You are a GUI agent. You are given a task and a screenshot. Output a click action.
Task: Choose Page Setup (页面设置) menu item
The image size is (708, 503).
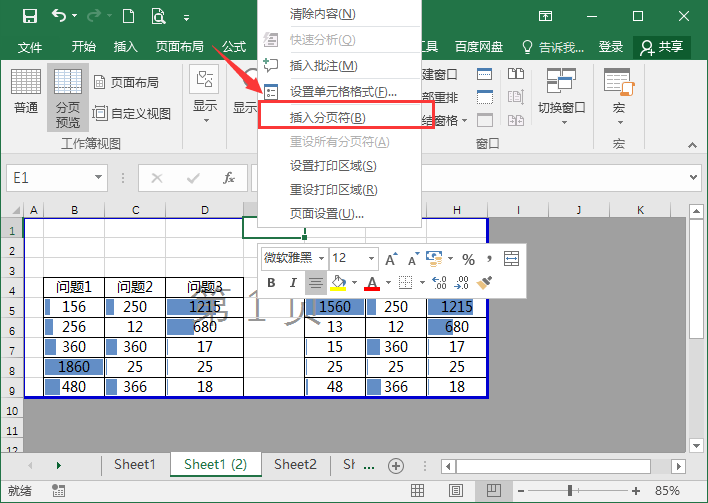(x=340, y=214)
